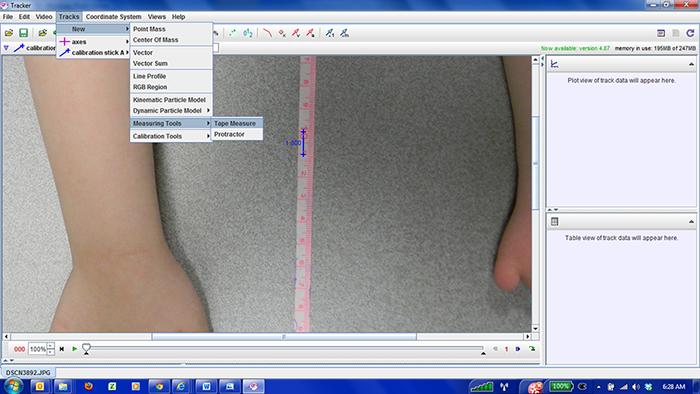Open the notes page icon
This screenshot has height=394, width=700.
tap(661, 33)
